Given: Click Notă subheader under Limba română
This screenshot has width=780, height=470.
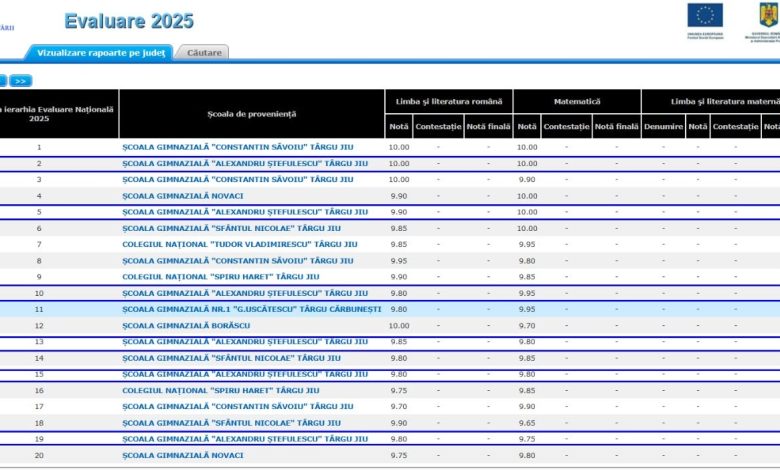Looking at the screenshot, I should (x=398, y=126).
